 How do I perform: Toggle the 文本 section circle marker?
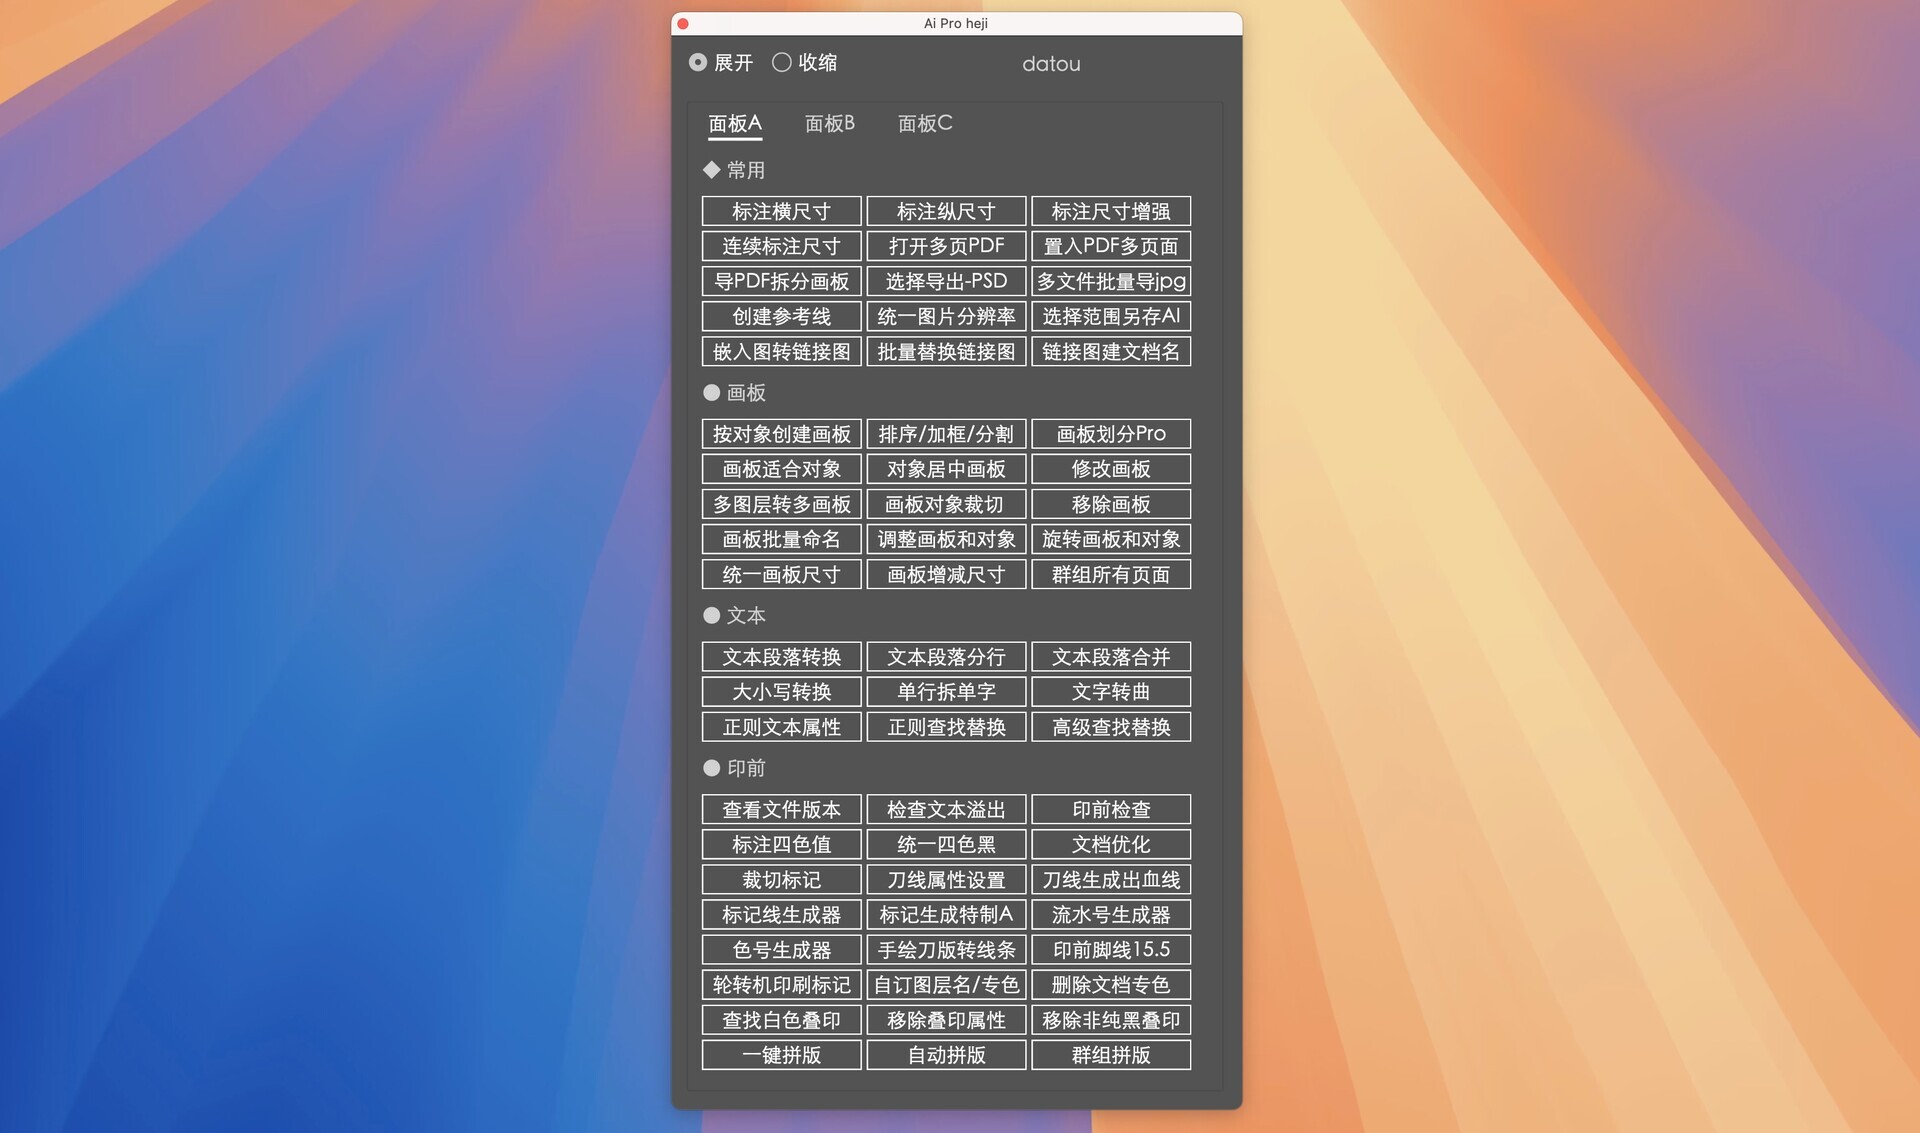[712, 615]
